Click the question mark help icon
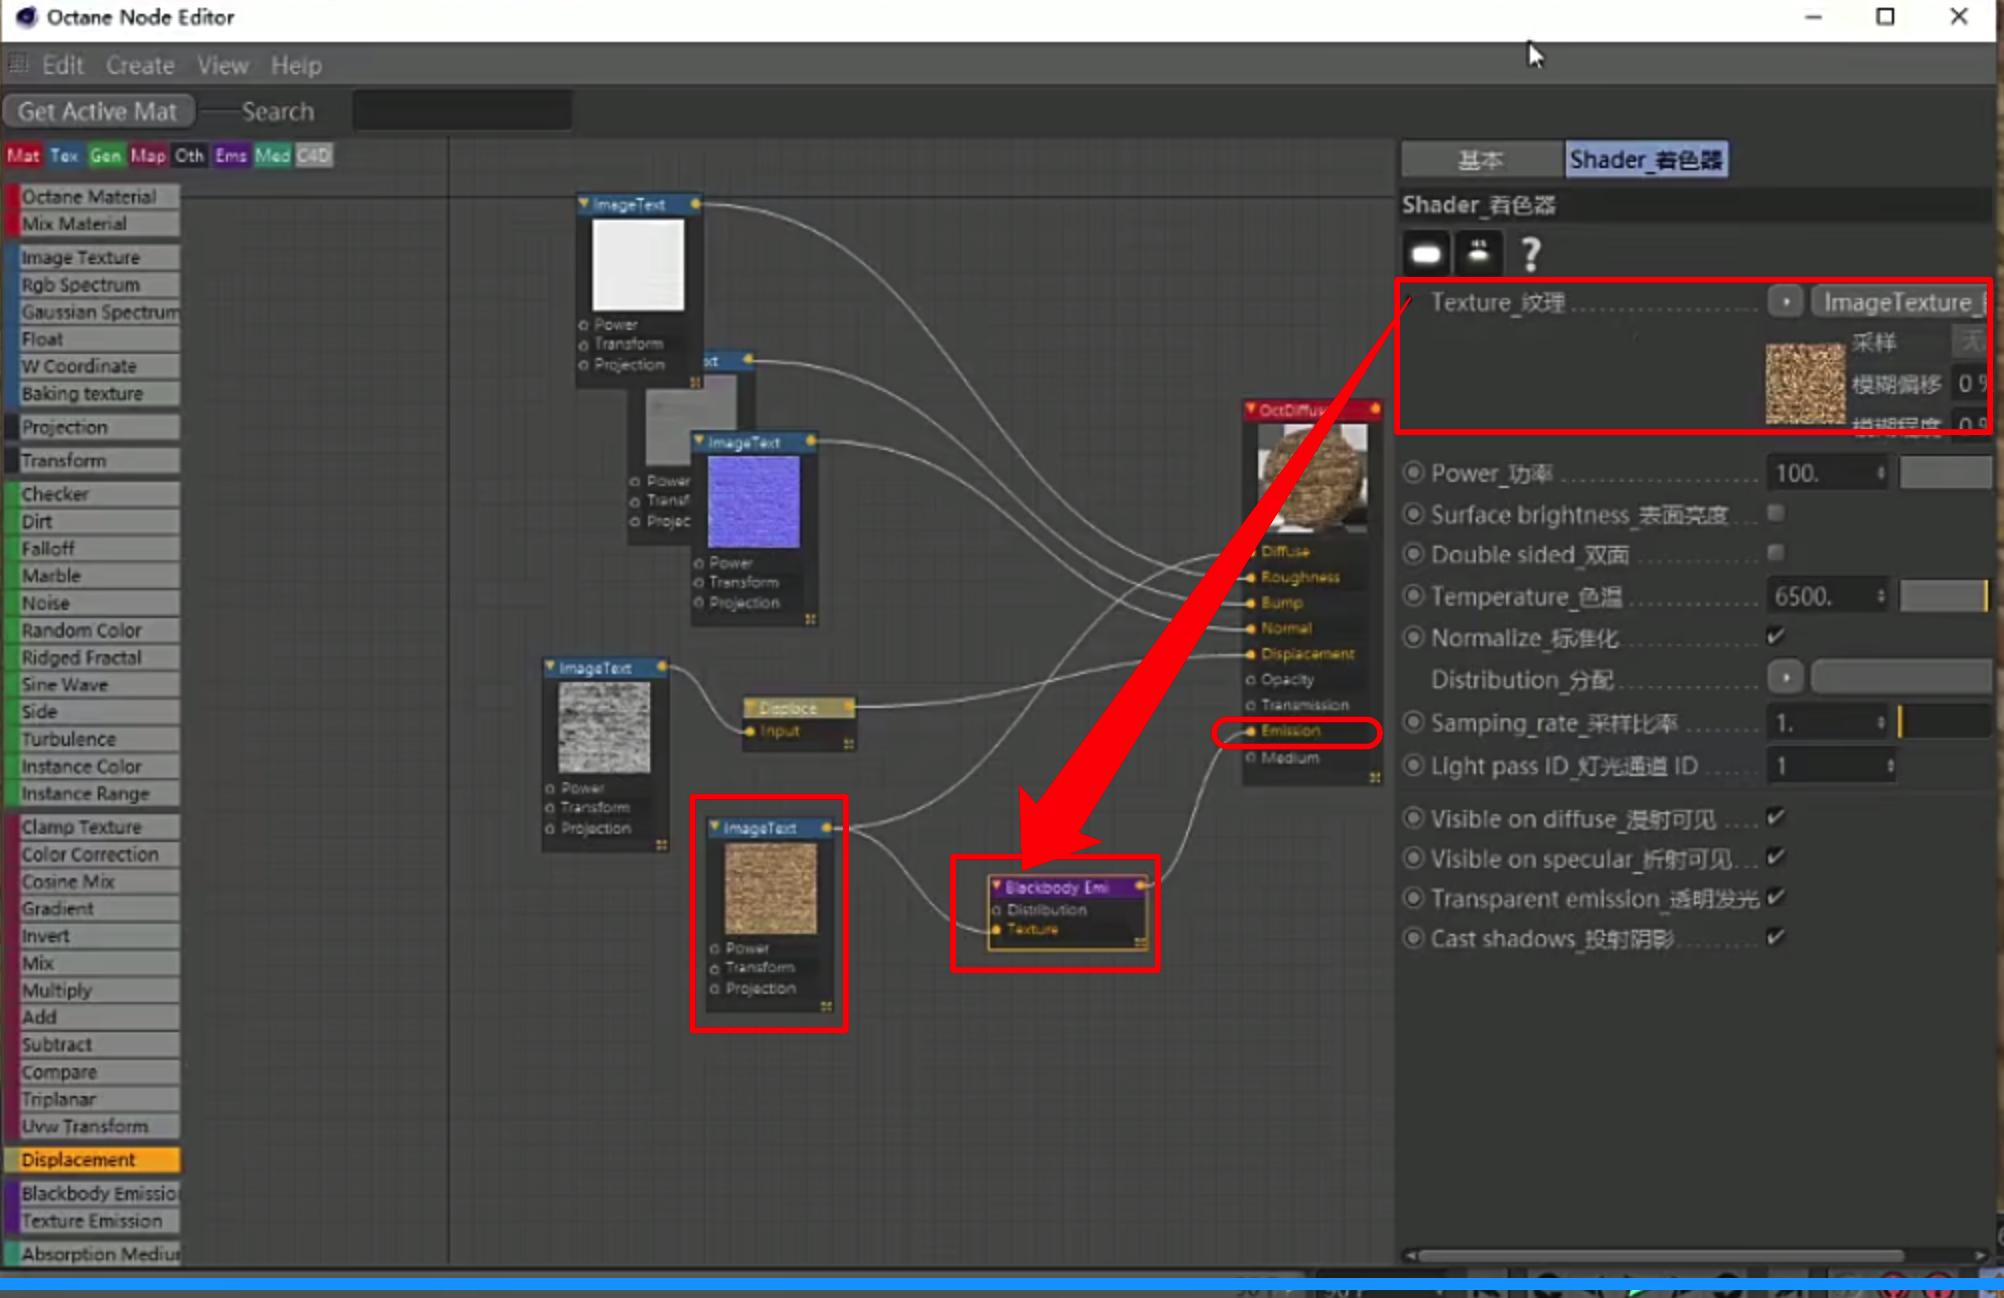This screenshot has width=2004, height=1298. [1530, 254]
